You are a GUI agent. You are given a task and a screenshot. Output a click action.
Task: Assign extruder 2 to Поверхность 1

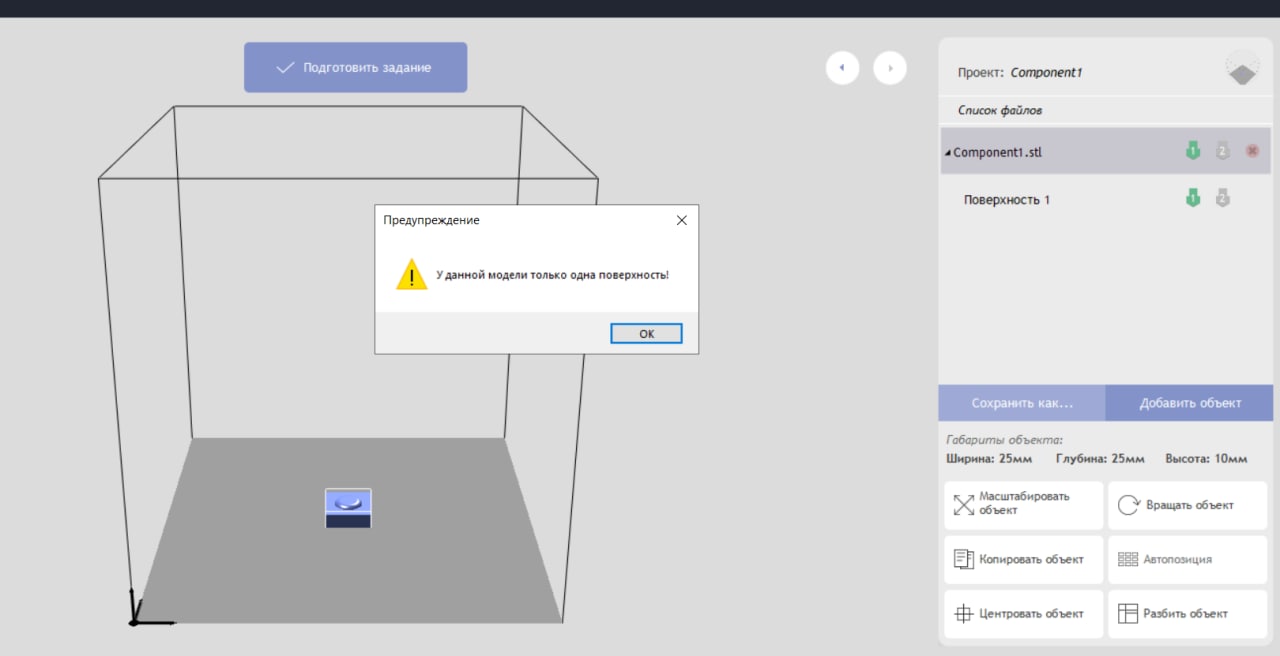1222,198
